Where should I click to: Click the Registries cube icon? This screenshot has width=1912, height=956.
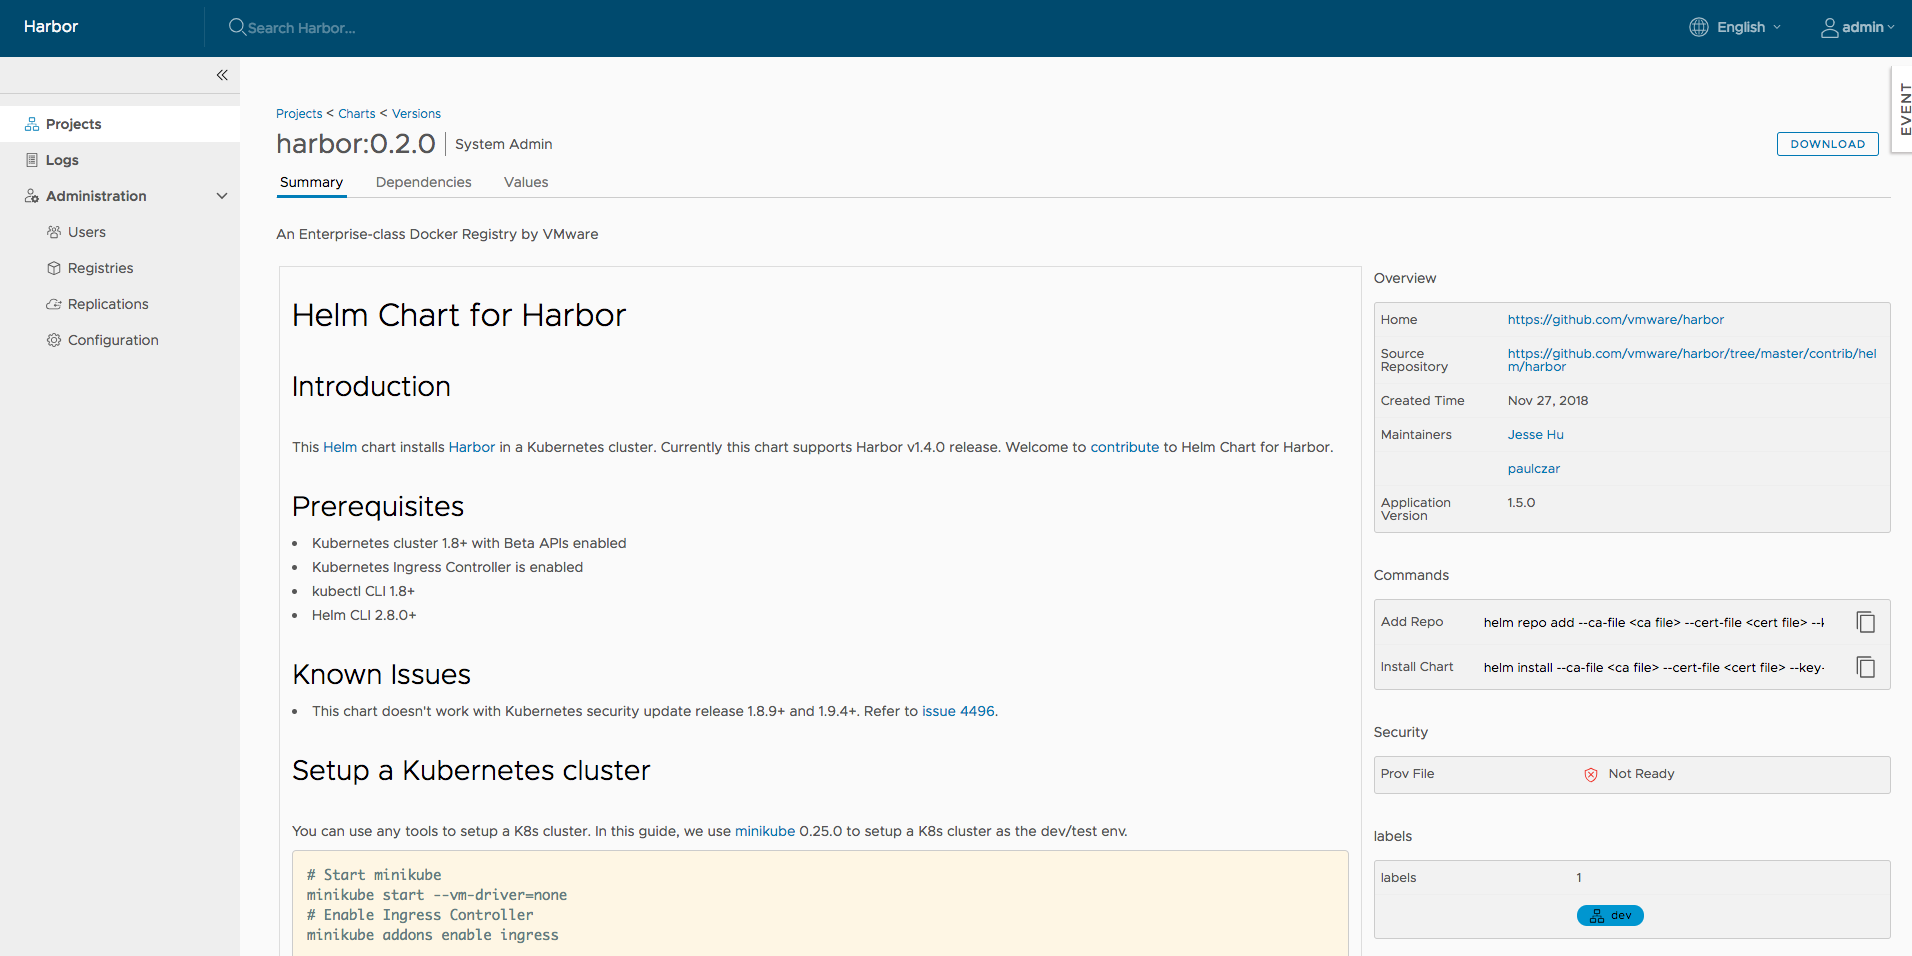[54, 268]
